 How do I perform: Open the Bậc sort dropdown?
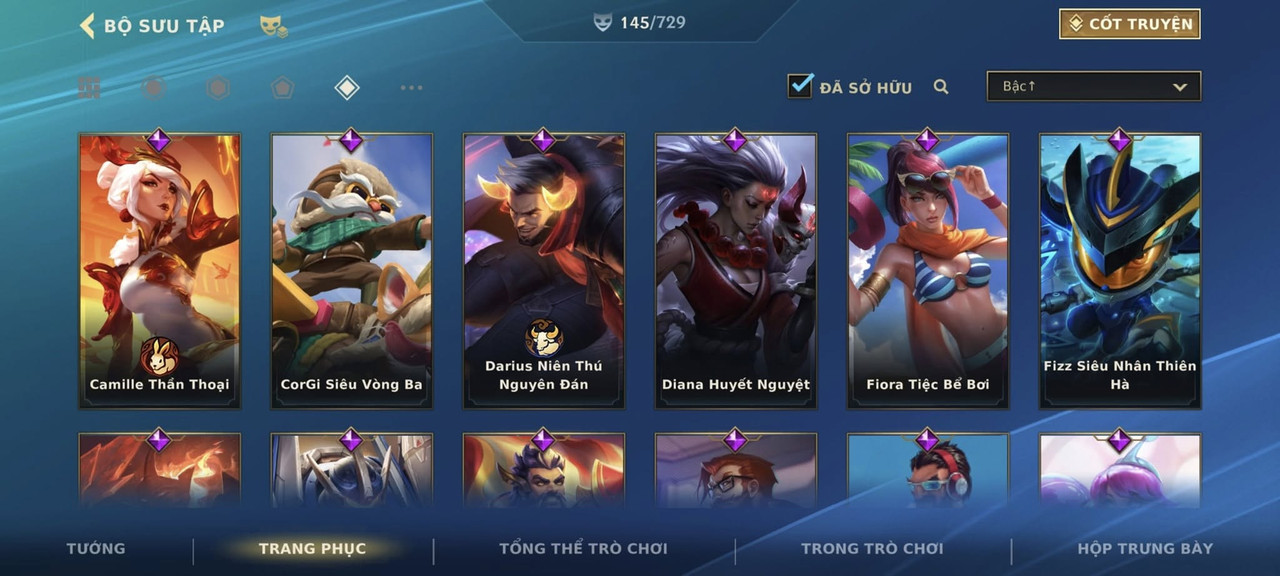point(1094,86)
